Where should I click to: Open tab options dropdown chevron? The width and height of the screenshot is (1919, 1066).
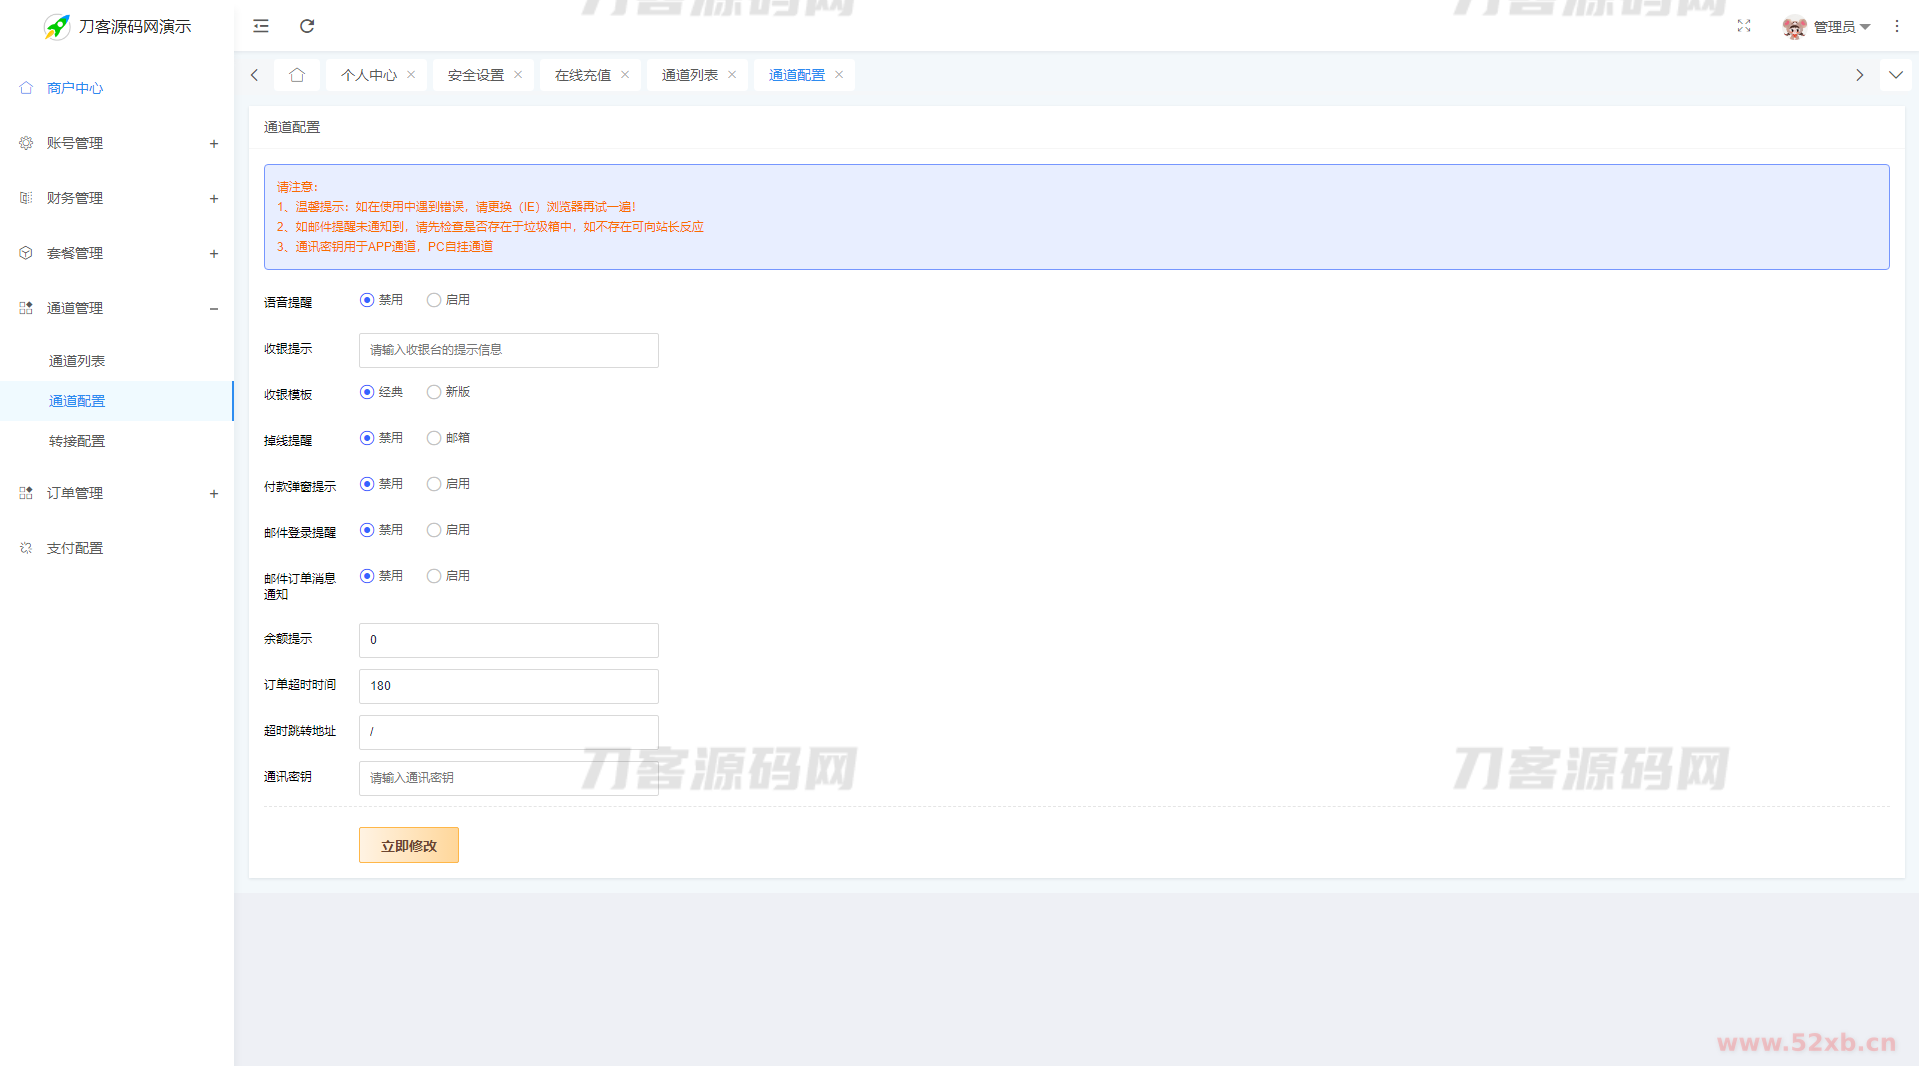[1895, 75]
